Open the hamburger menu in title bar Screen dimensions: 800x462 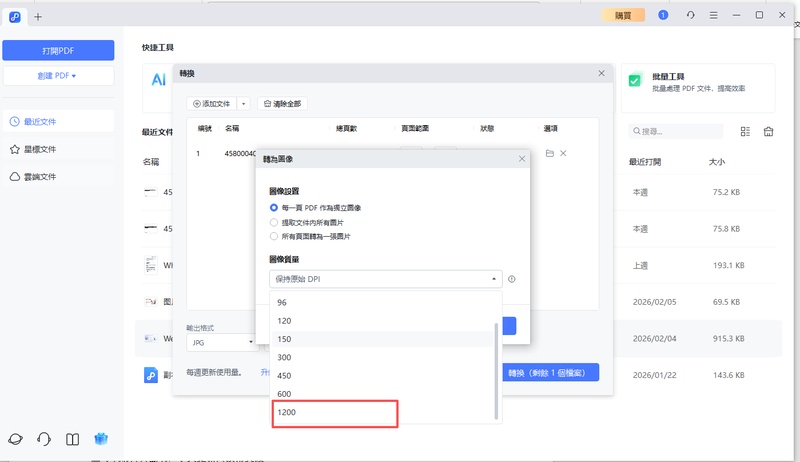pyautogui.click(x=713, y=15)
